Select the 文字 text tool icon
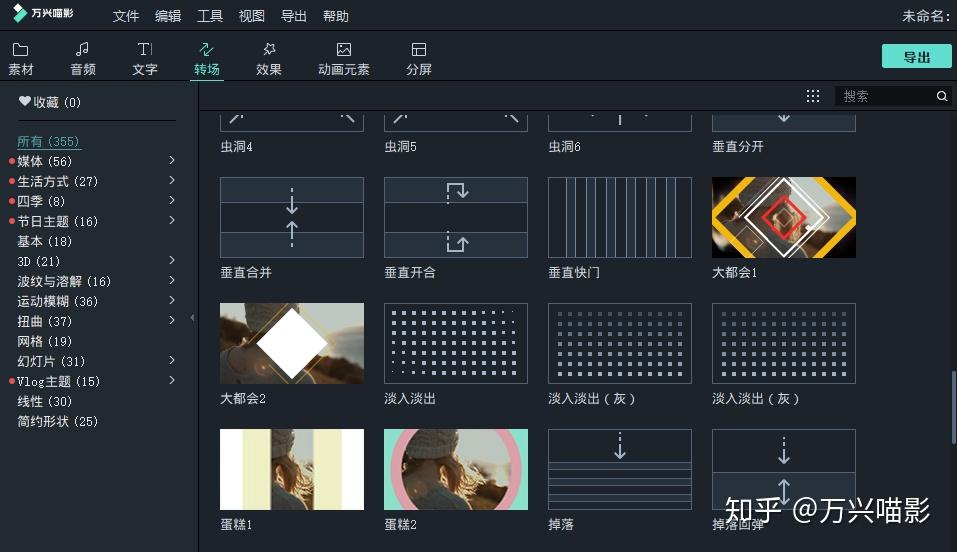 click(145, 49)
